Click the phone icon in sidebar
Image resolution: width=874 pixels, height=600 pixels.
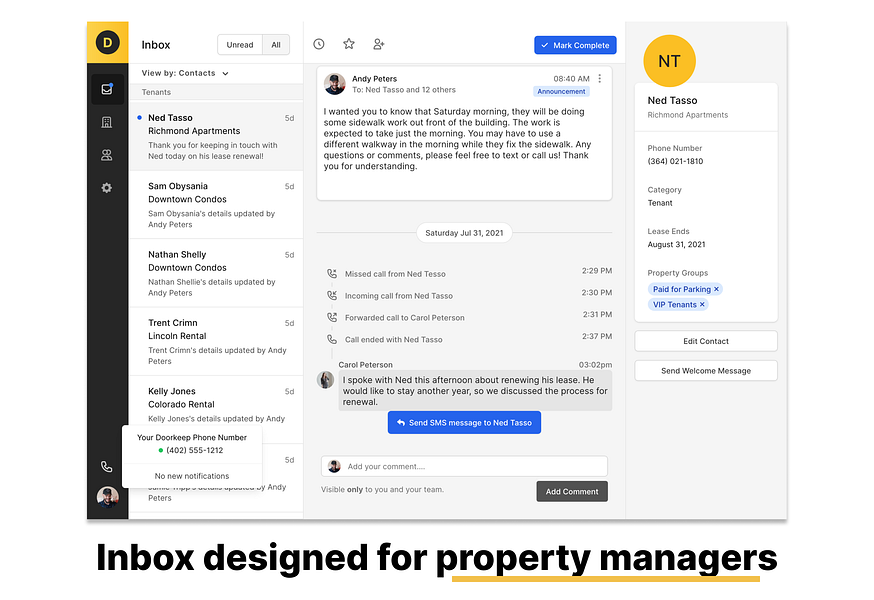pos(106,467)
